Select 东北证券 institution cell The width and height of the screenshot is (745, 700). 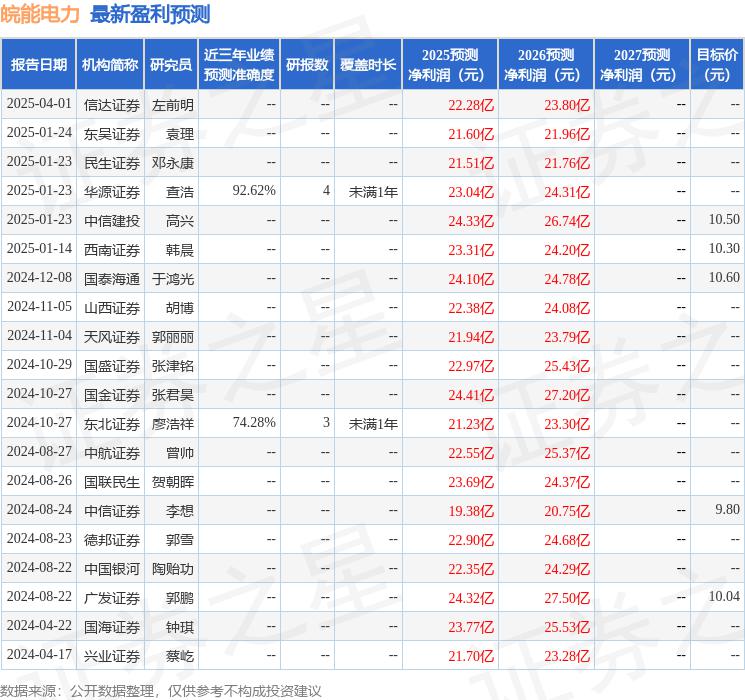[112, 424]
